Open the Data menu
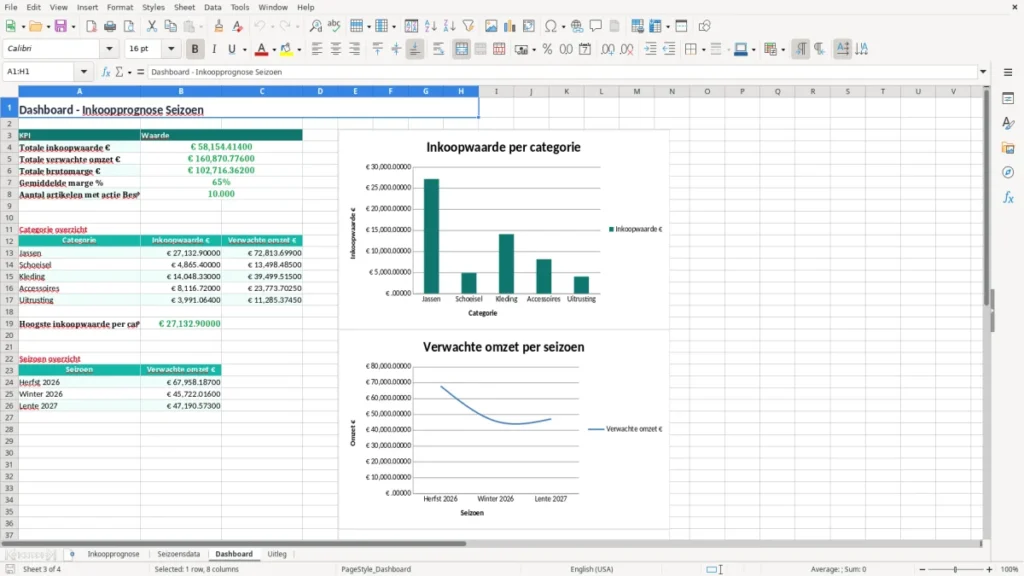The width and height of the screenshot is (1024, 576). pyautogui.click(x=212, y=7)
